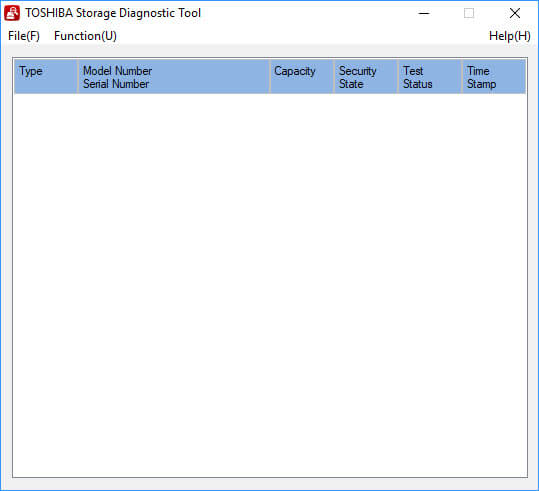Click divider between Test Status and Time Stamp
Image resolution: width=539 pixels, height=491 pixels.
coord(462,76)
